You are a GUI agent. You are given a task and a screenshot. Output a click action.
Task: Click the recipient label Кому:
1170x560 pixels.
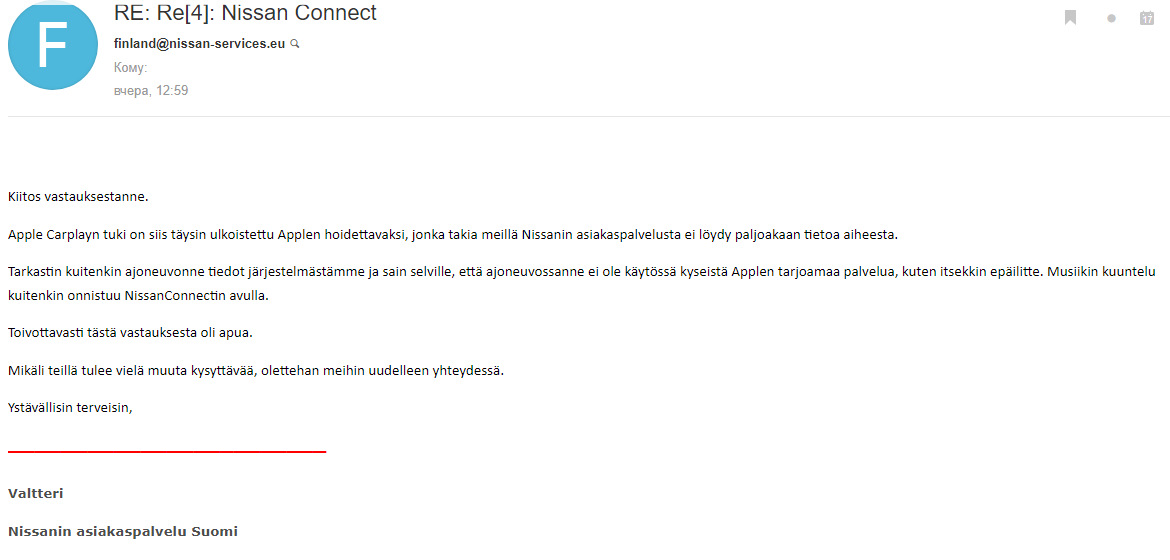pyautogui.click(x=131, y=68)
